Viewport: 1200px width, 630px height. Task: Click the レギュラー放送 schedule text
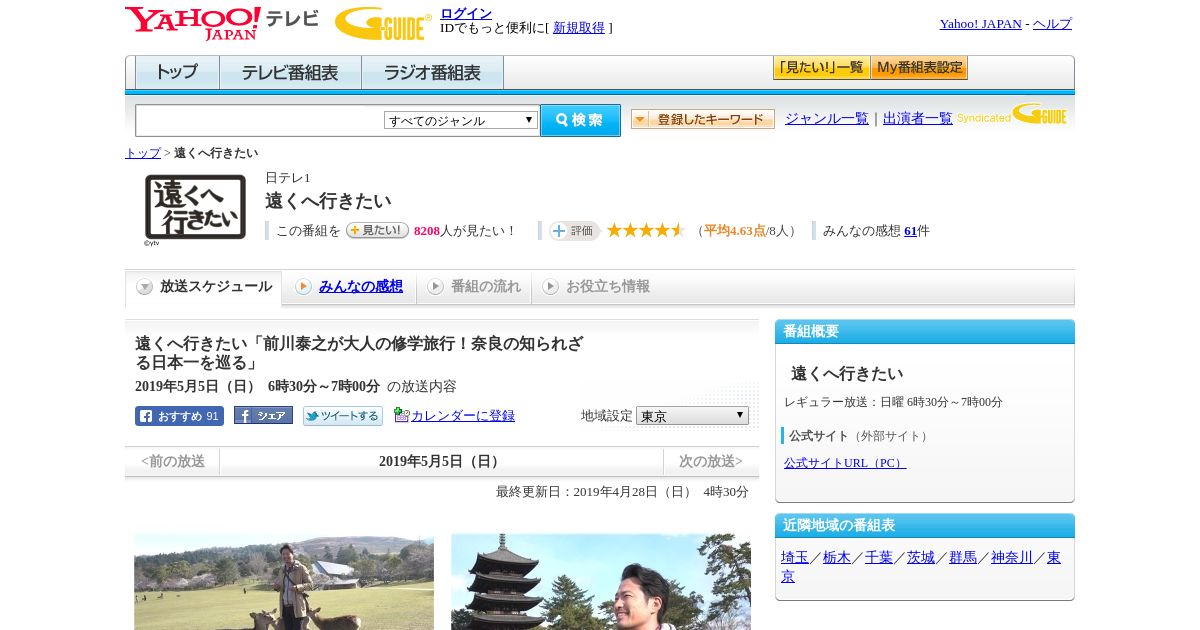(x=893, y=402)
